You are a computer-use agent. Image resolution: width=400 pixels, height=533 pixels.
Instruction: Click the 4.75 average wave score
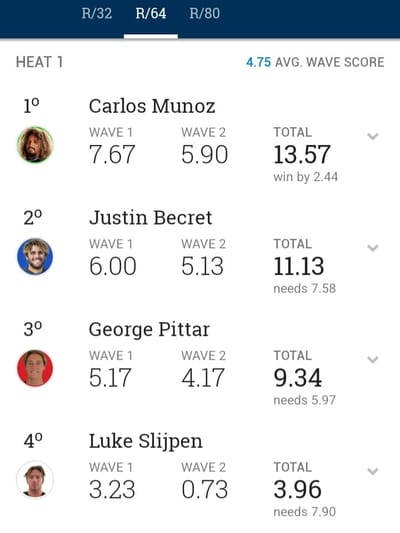point(258,63)
